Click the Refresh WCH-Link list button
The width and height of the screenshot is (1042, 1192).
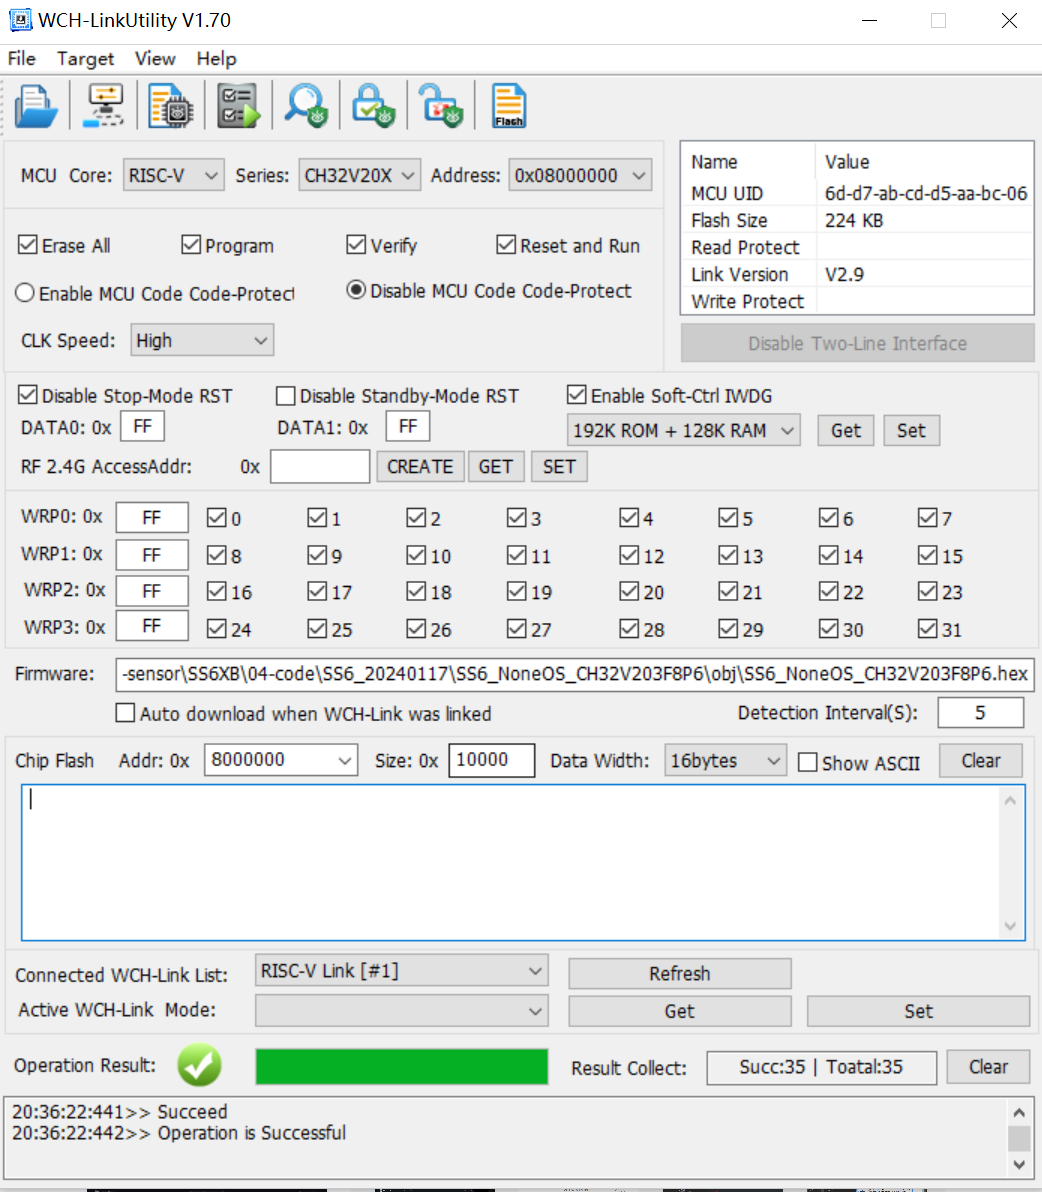tap(679, 973)
